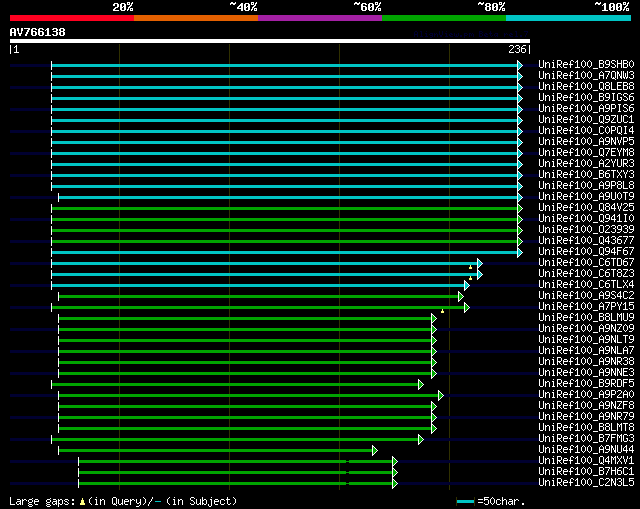The height and width of the screenshot is (509, 640).
Task: Select the UniRef100_C6T8Z3 label
Action: click(x=586, y=274)
